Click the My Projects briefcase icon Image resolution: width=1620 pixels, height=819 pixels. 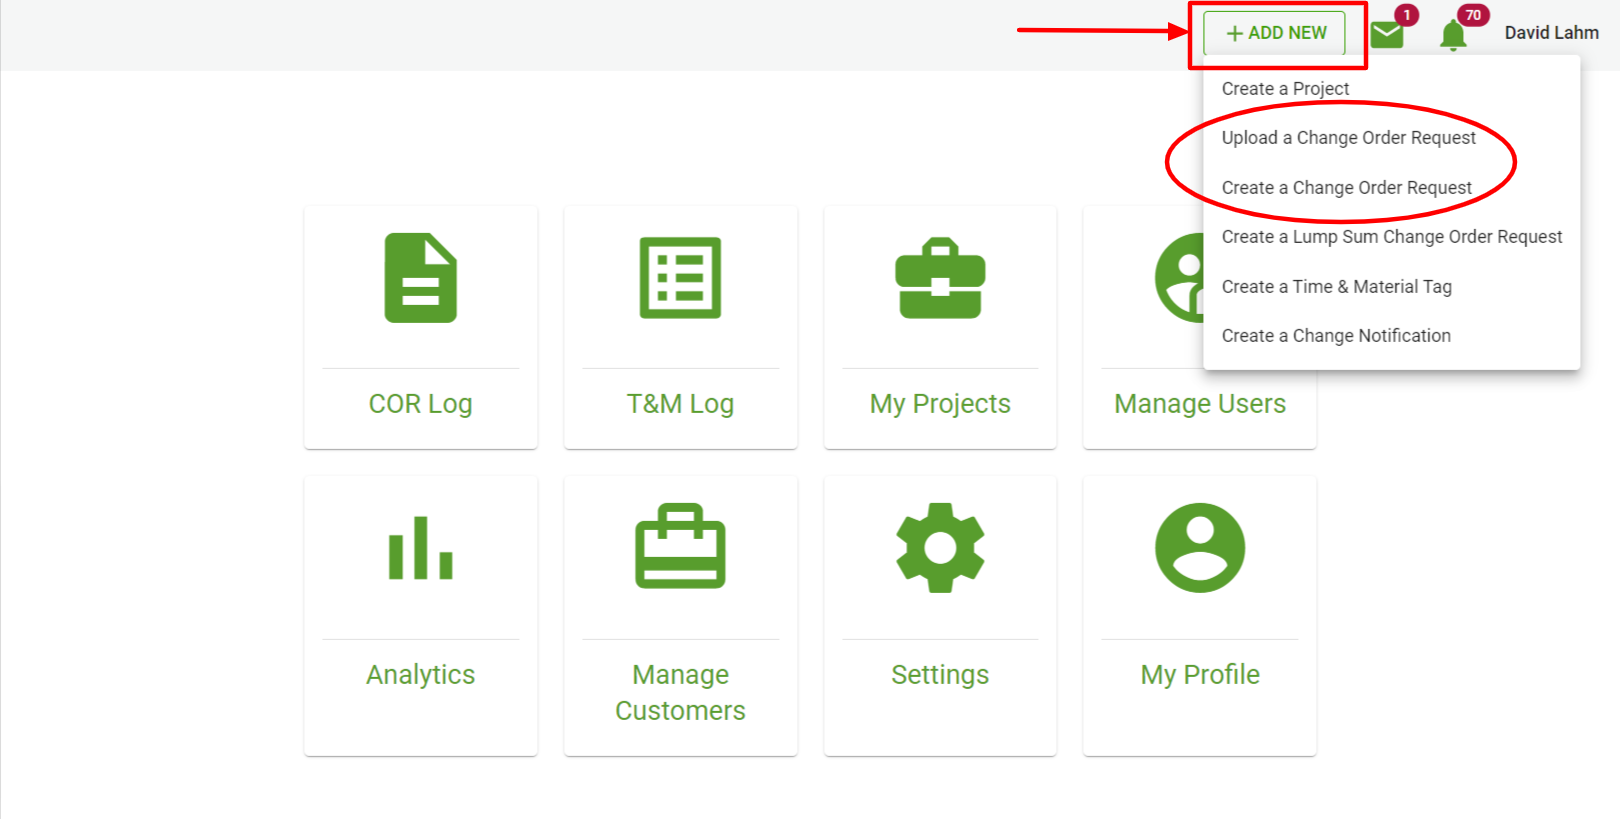(940, 278)
